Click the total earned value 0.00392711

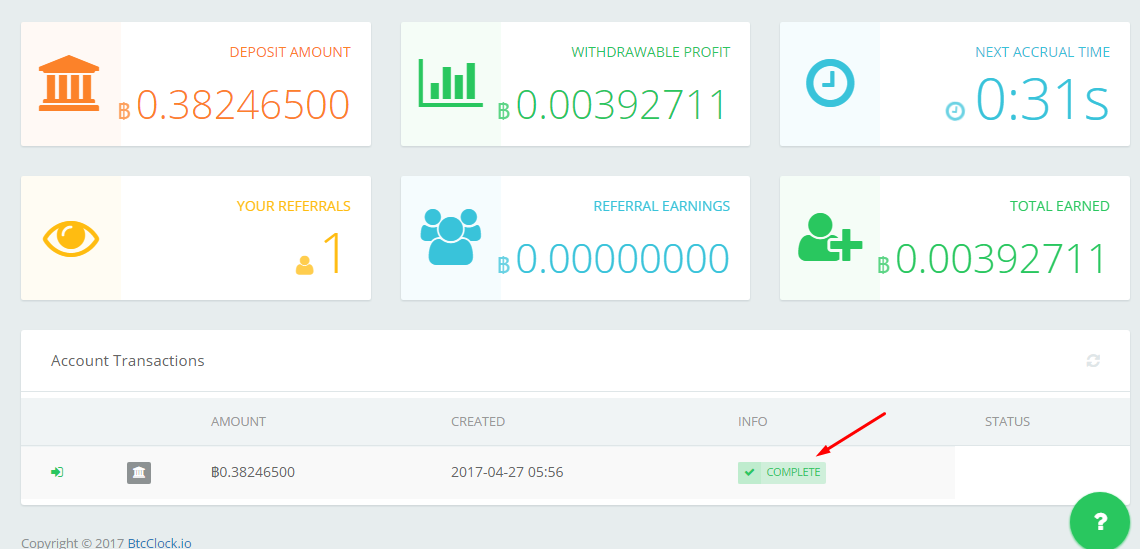pos(1001,259)
